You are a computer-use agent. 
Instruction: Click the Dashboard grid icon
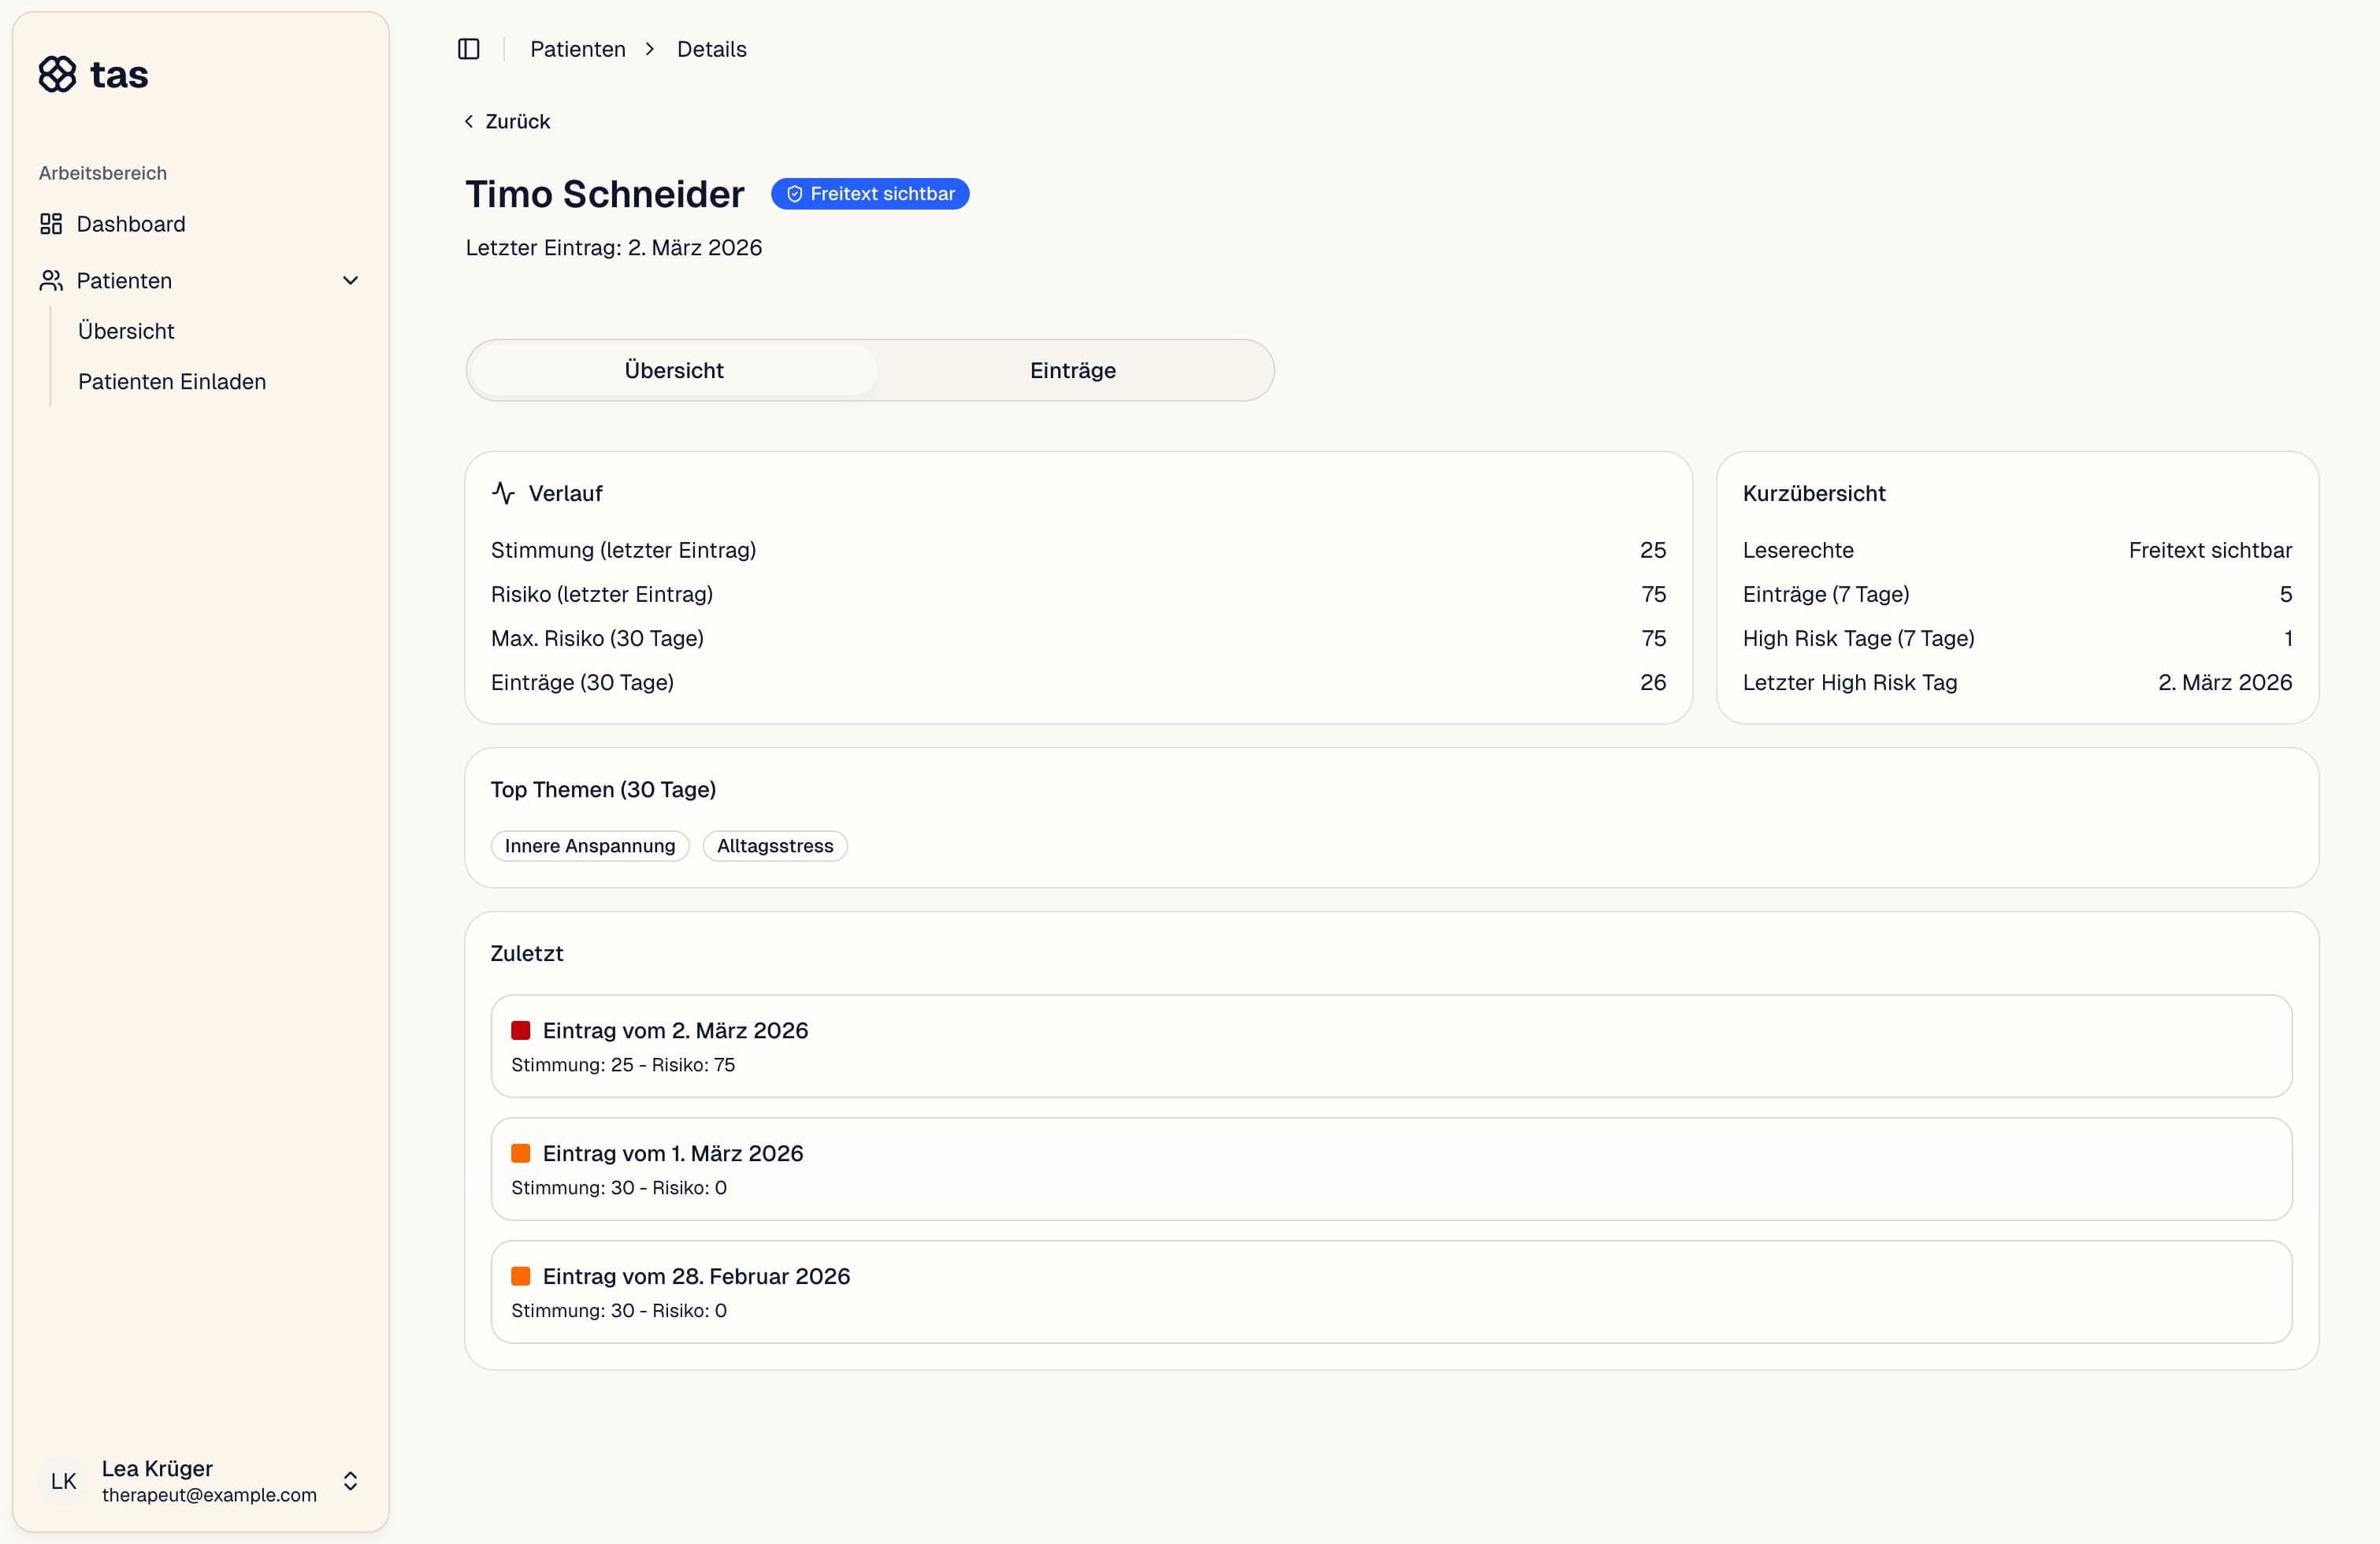pos(51,224)
